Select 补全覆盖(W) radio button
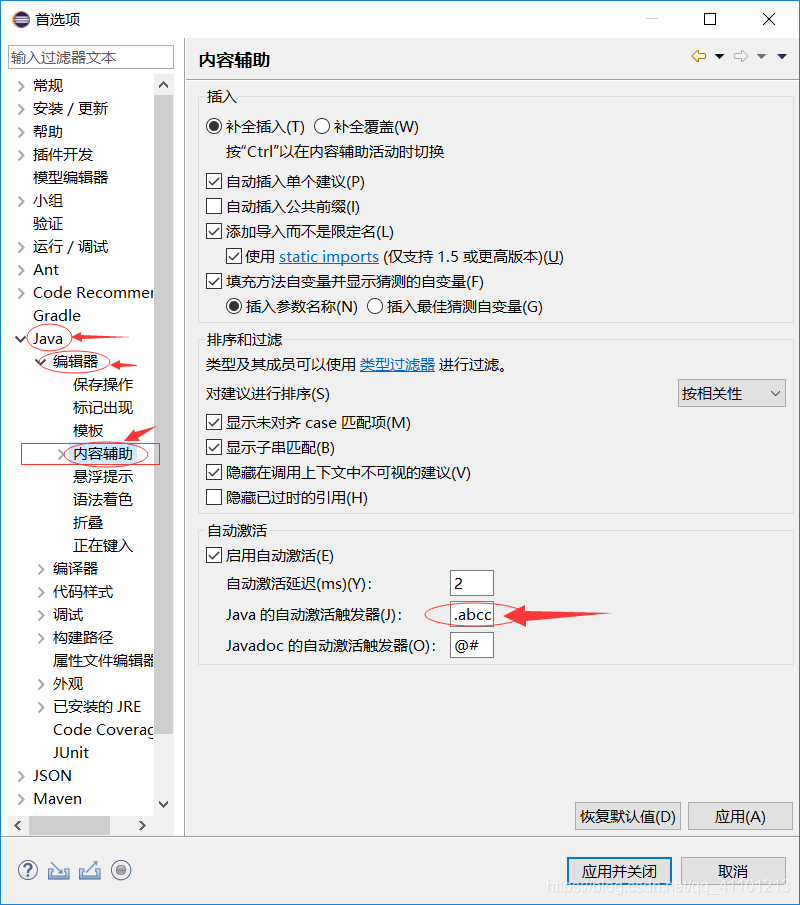This screenshot has width=800, height=905. point(322,126)
